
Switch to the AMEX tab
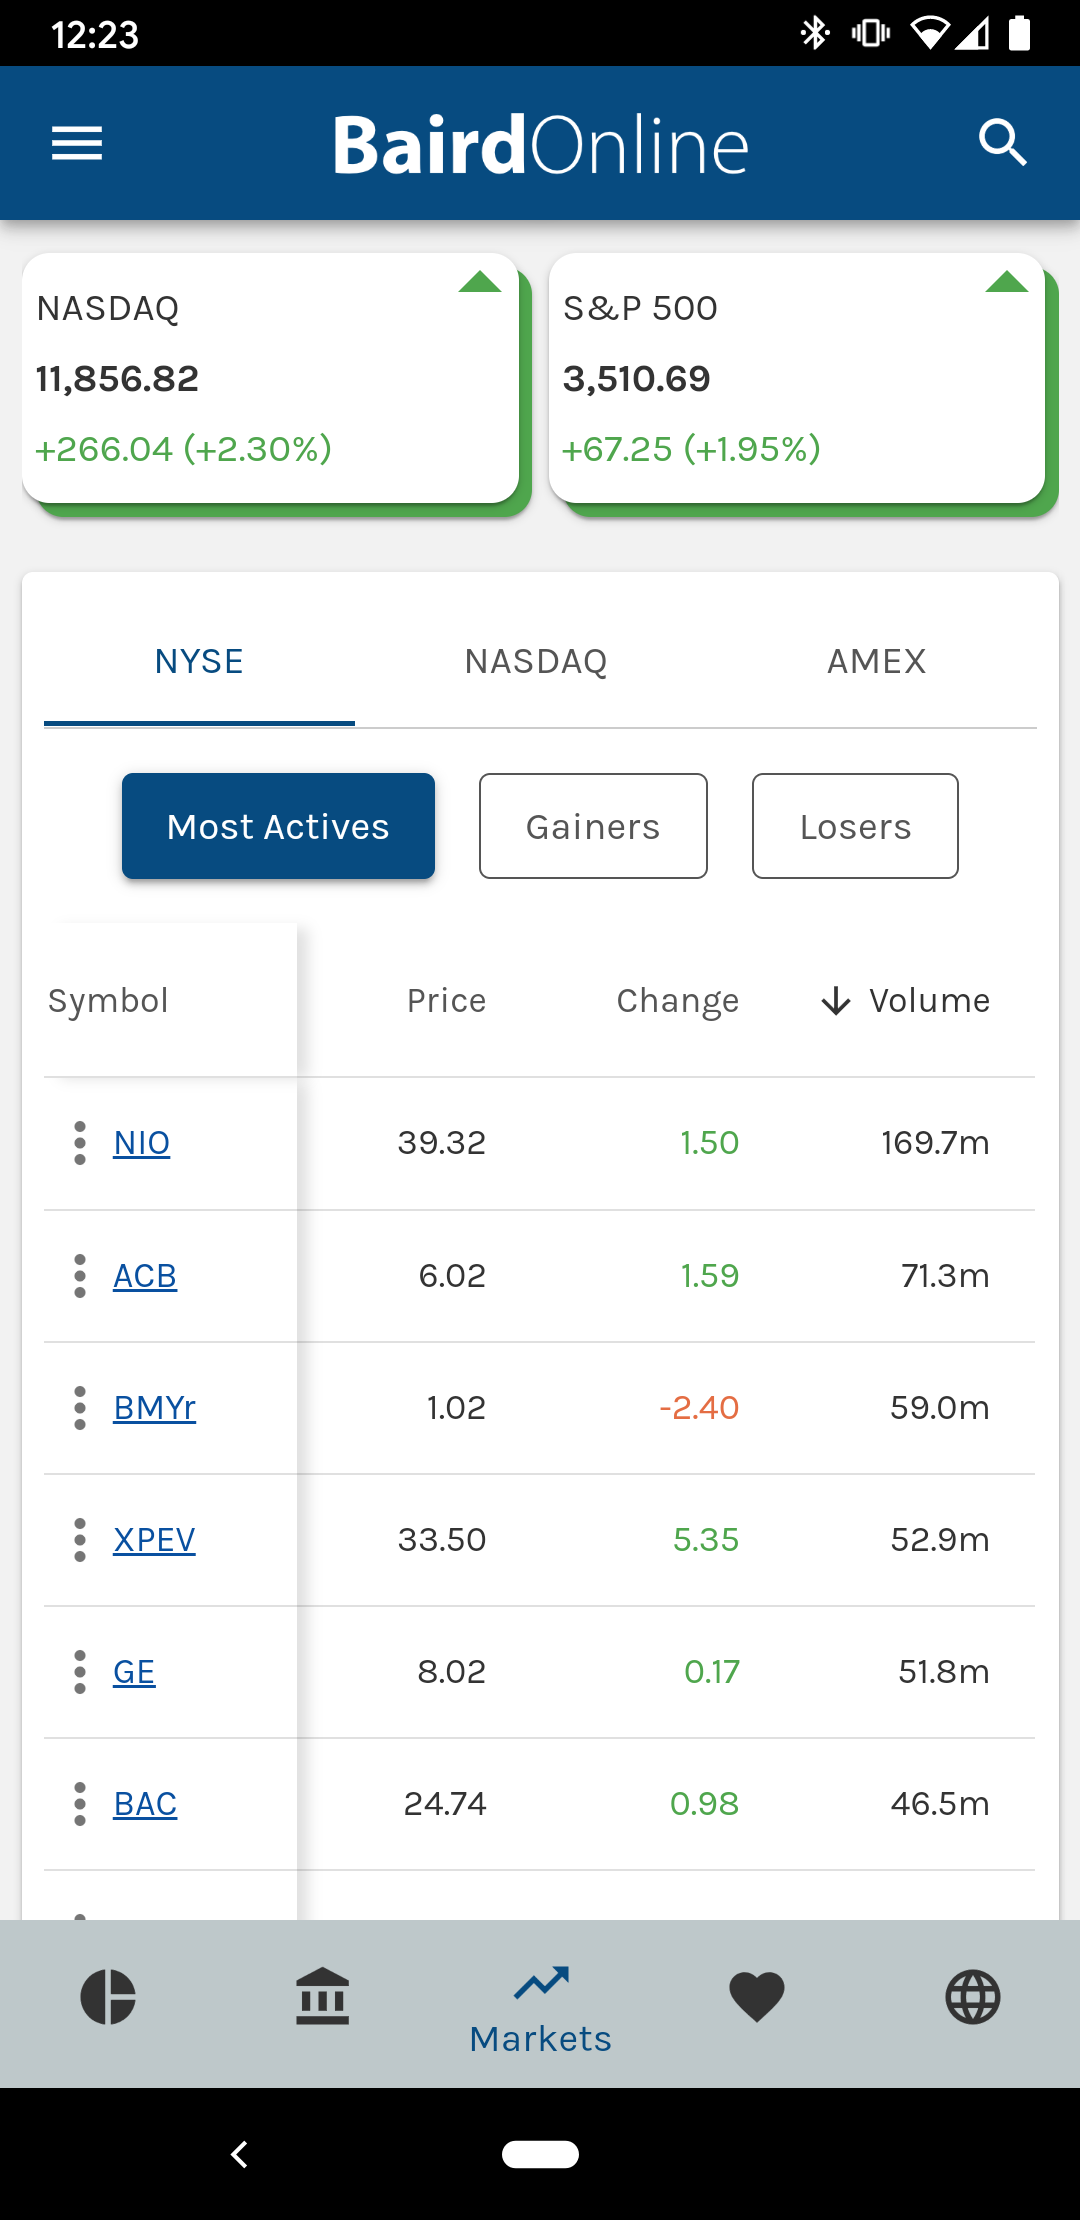(877, 662)
